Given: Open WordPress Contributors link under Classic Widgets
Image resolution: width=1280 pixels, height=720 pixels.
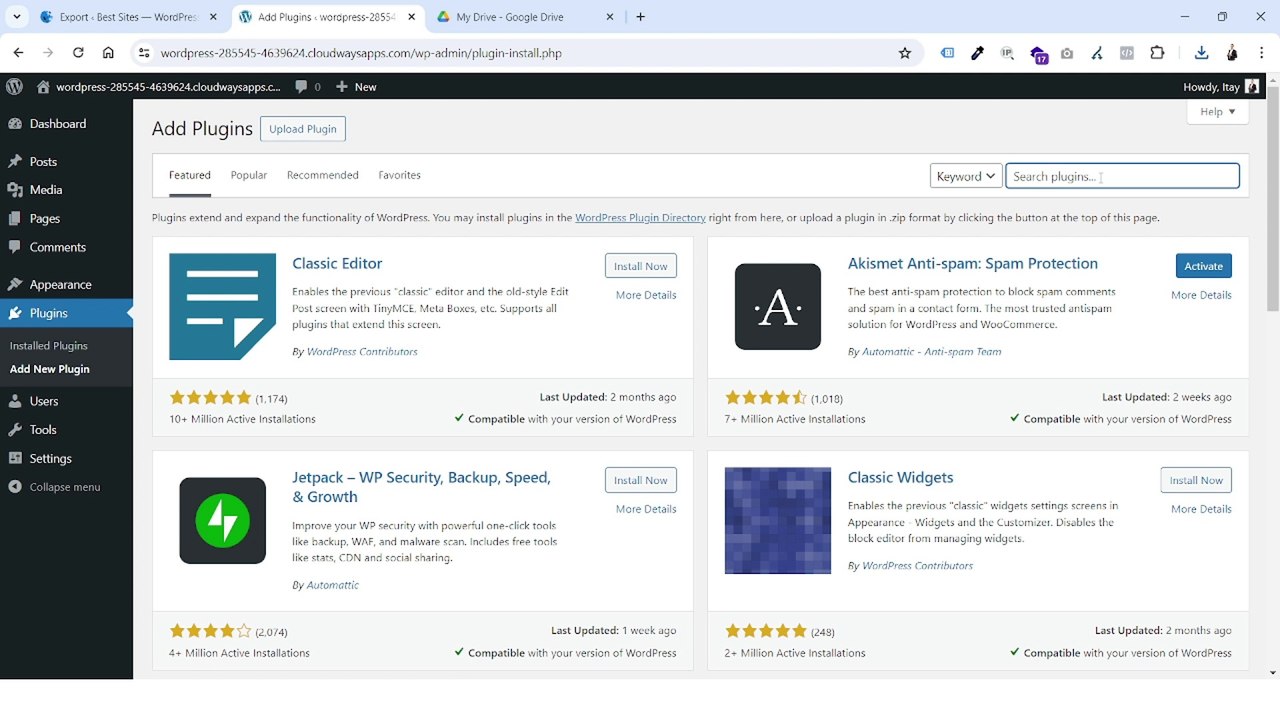Looking at the screenshot, I should pyautogui.click(x=918, y=566).
